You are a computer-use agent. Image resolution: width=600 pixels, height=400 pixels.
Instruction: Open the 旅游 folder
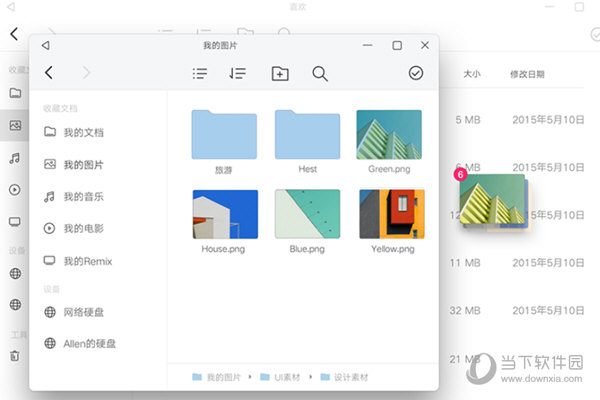[224, 134]
